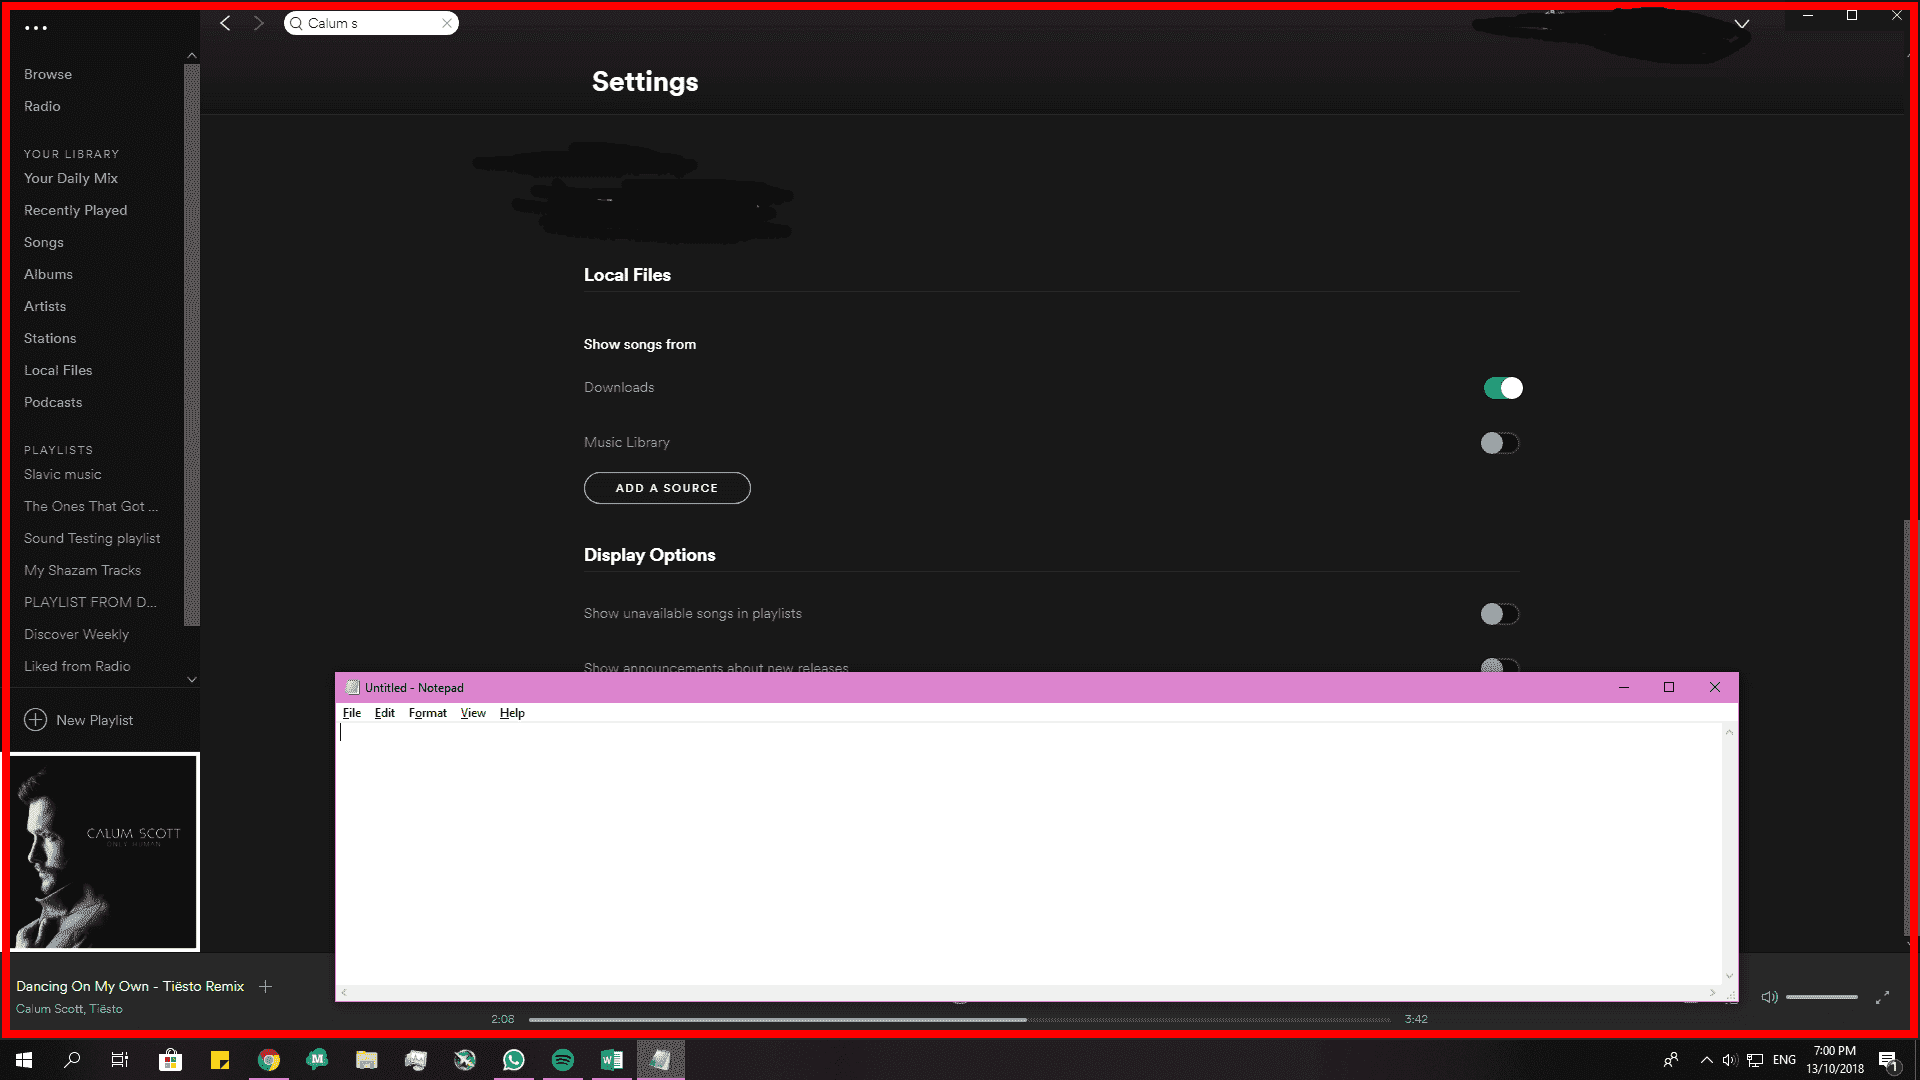Open the three-dots Spotify menu
Screen dimensions: 1920x1080
[36, 28]
